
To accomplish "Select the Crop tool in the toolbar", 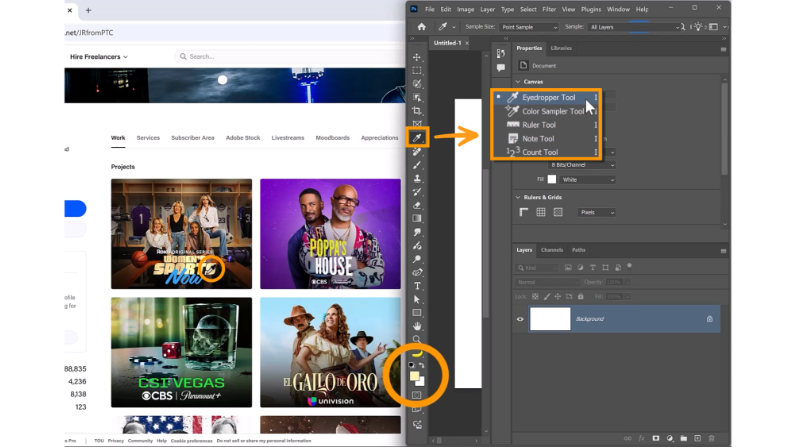I will point(417,110).
